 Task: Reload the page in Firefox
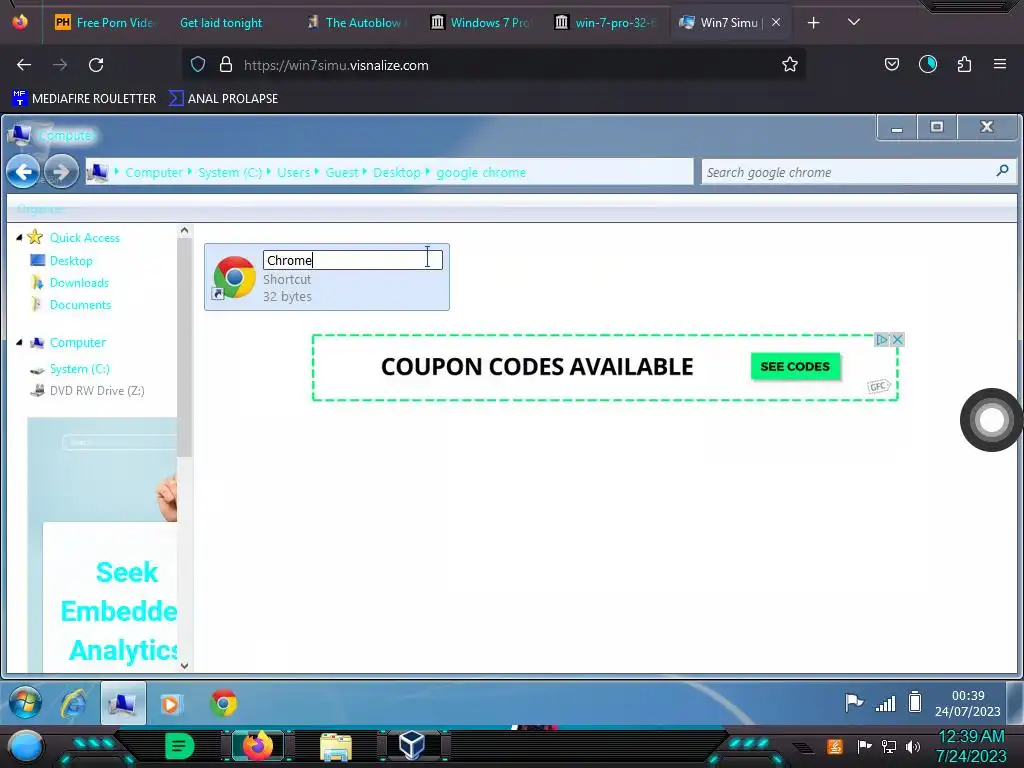[x=96, y=65]
